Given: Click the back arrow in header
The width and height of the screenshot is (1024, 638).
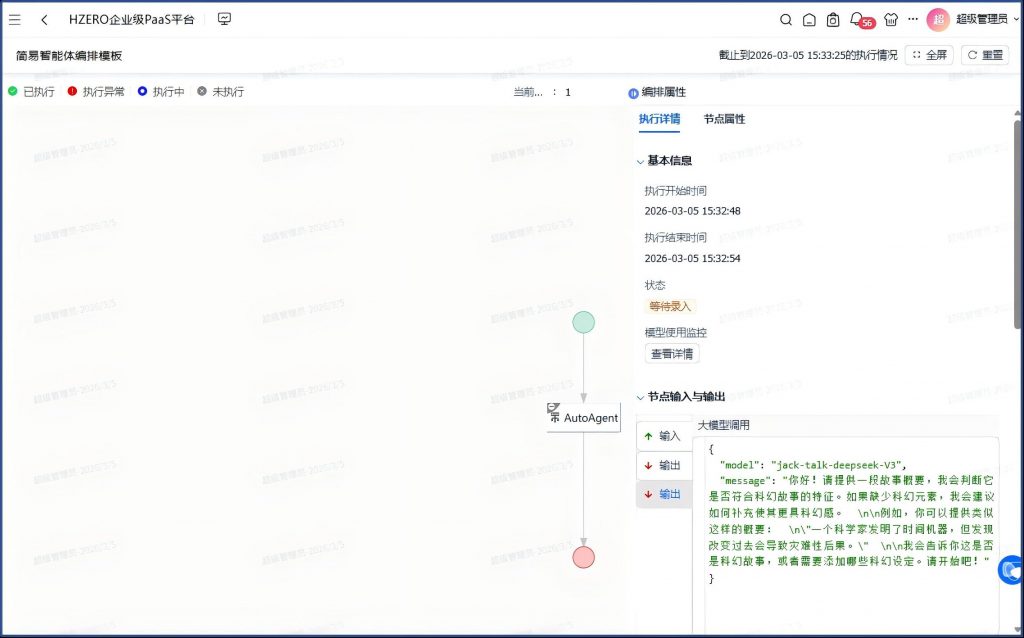Looking at the screenshot, I should (x=44, y=19).
